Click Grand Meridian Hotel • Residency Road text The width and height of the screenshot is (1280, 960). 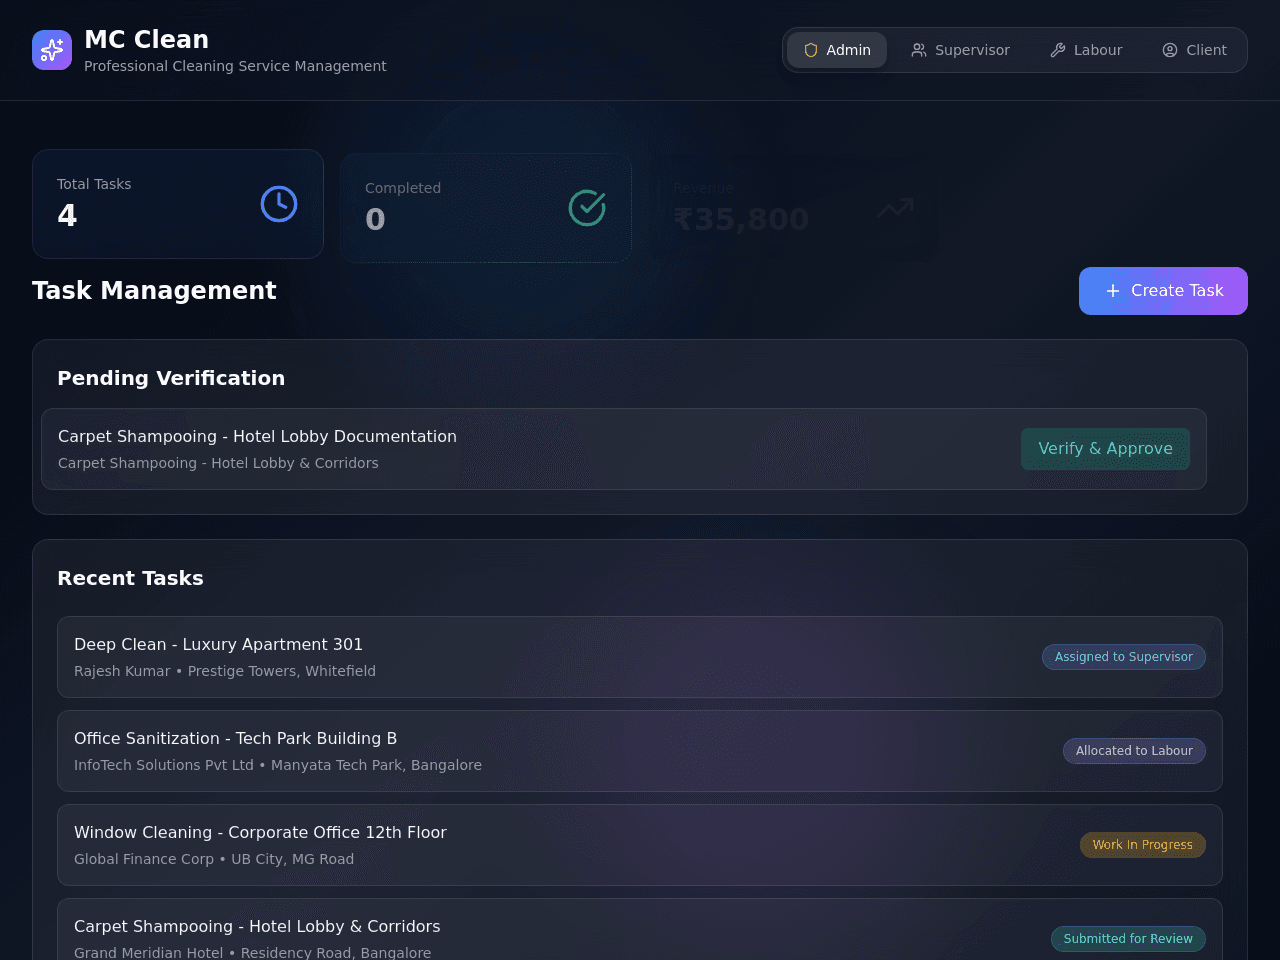tap(252, 953)
